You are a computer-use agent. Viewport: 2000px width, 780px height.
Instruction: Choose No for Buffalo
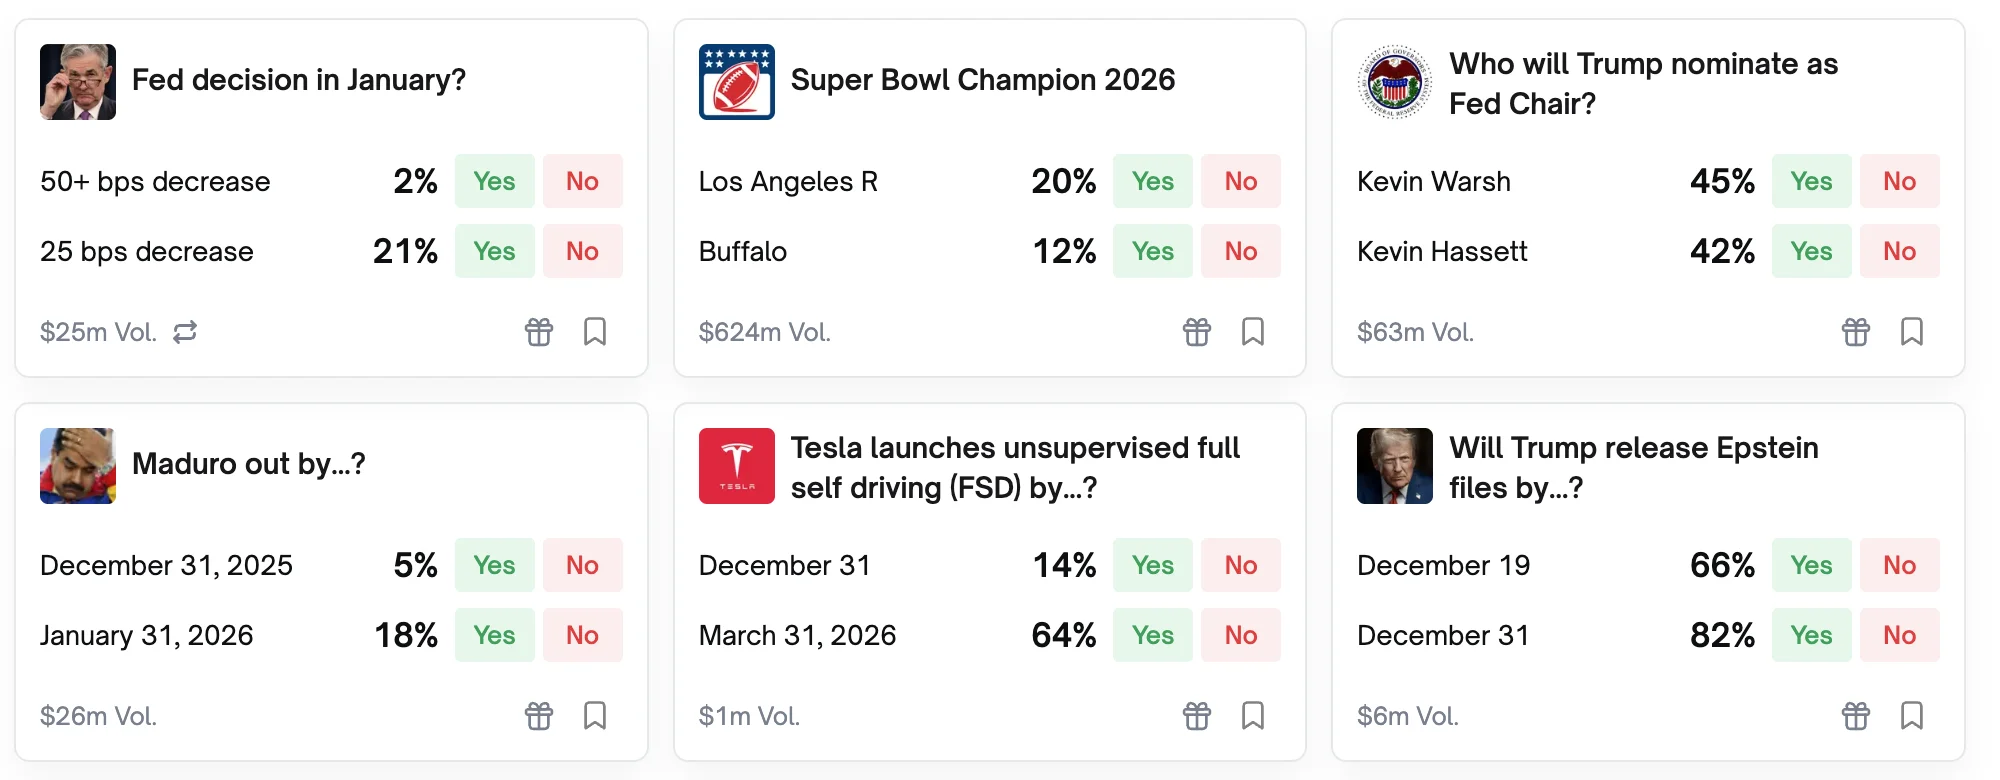(1240, 251)
